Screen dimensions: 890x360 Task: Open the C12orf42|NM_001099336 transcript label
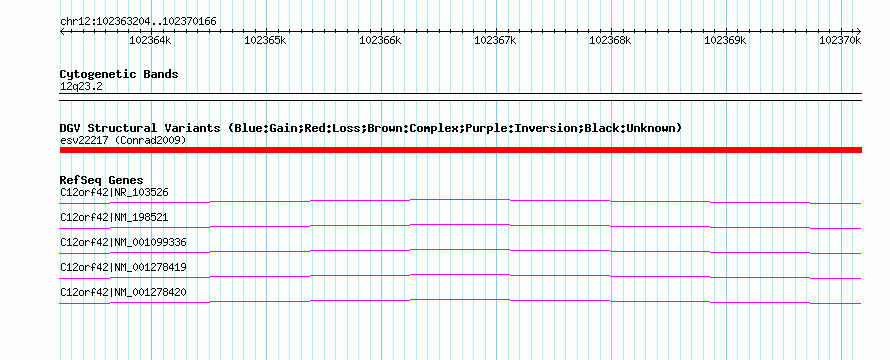coord(123,242)
